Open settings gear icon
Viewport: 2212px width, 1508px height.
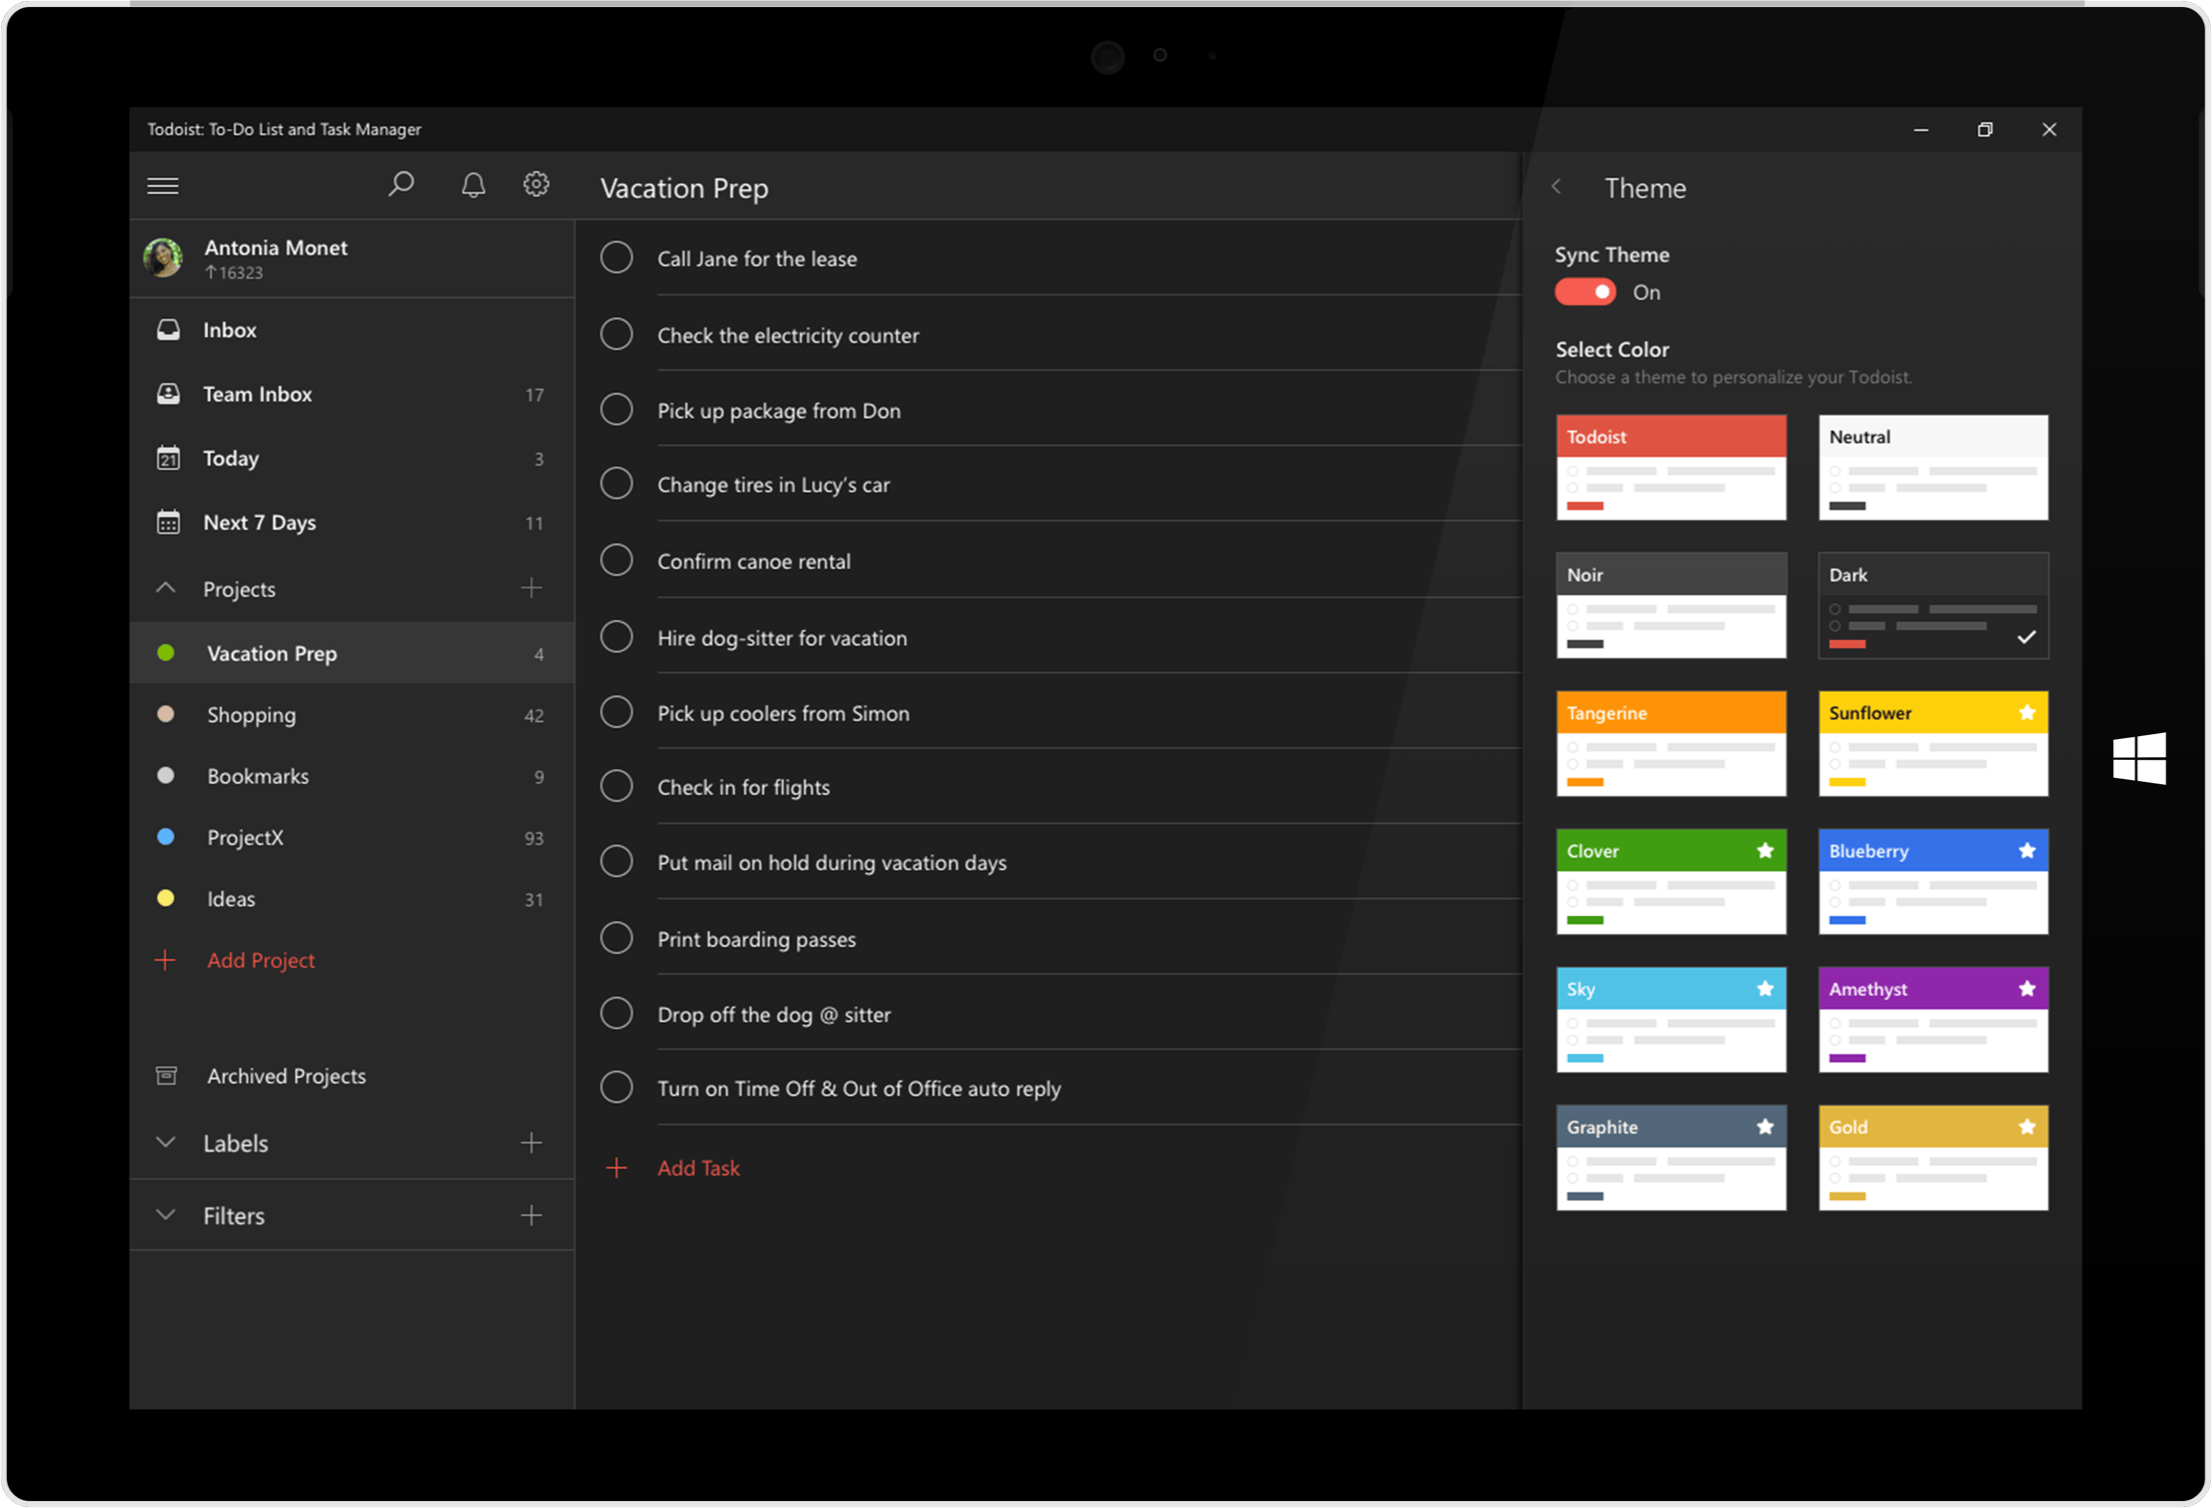point(536,184)
